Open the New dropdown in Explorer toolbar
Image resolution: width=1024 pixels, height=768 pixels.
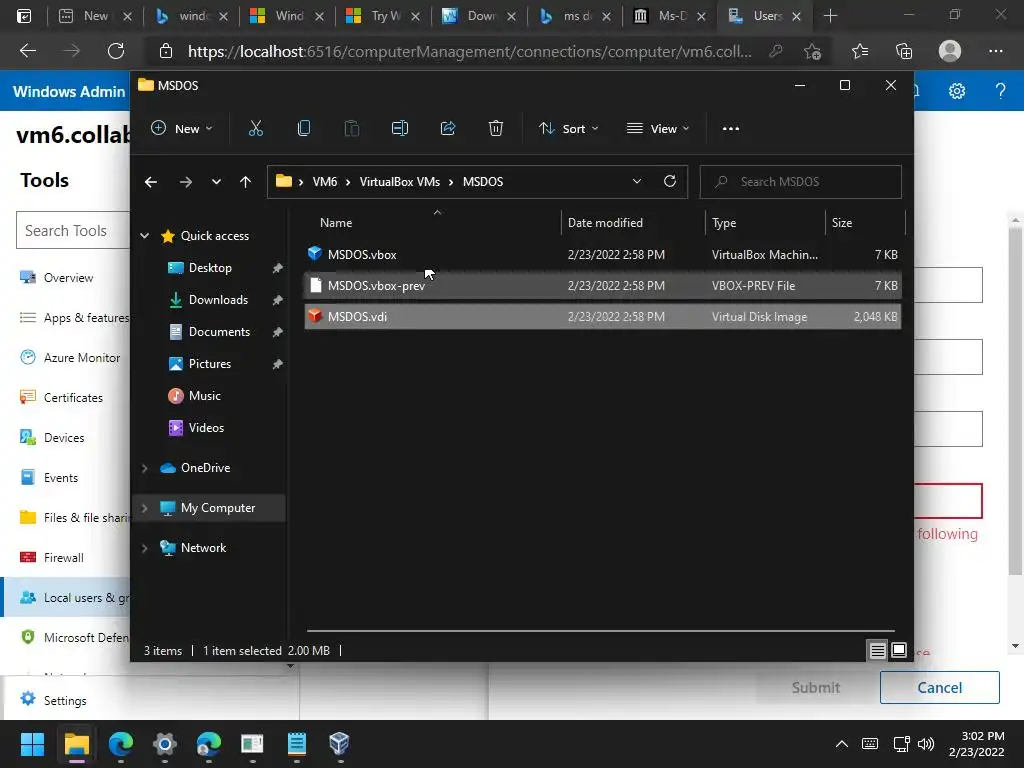click(182, 129)
